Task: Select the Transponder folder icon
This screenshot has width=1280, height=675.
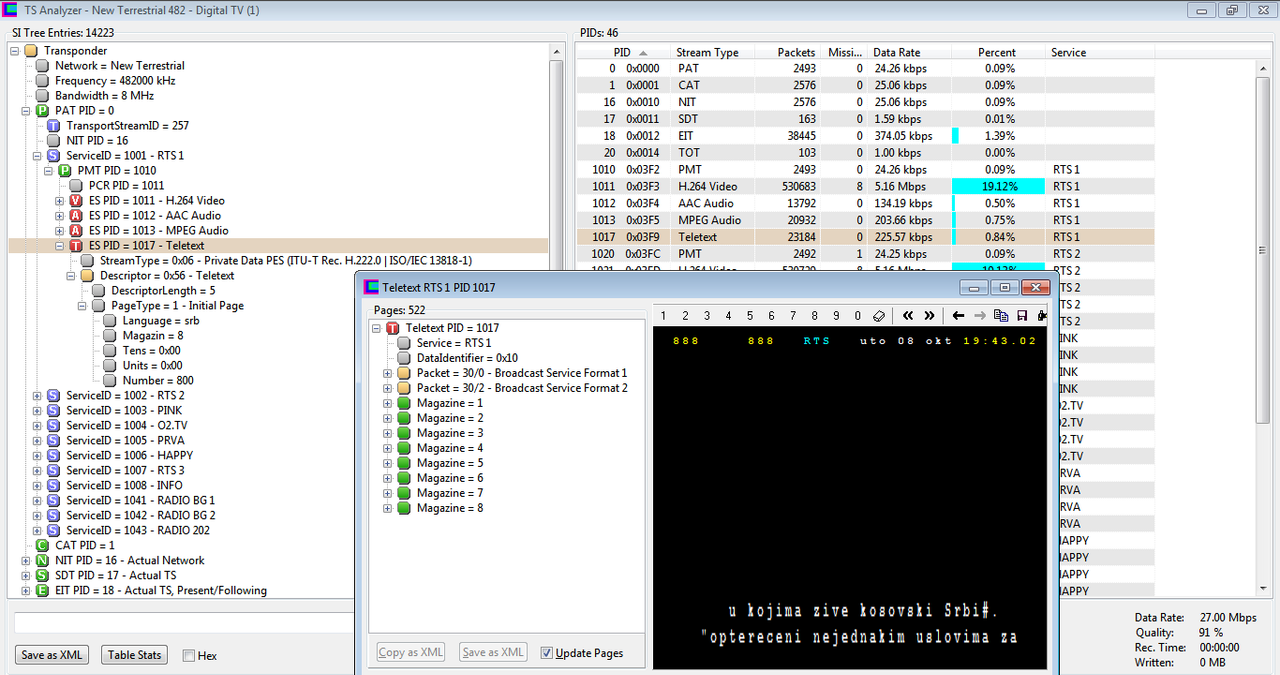Action: (31, 51)
